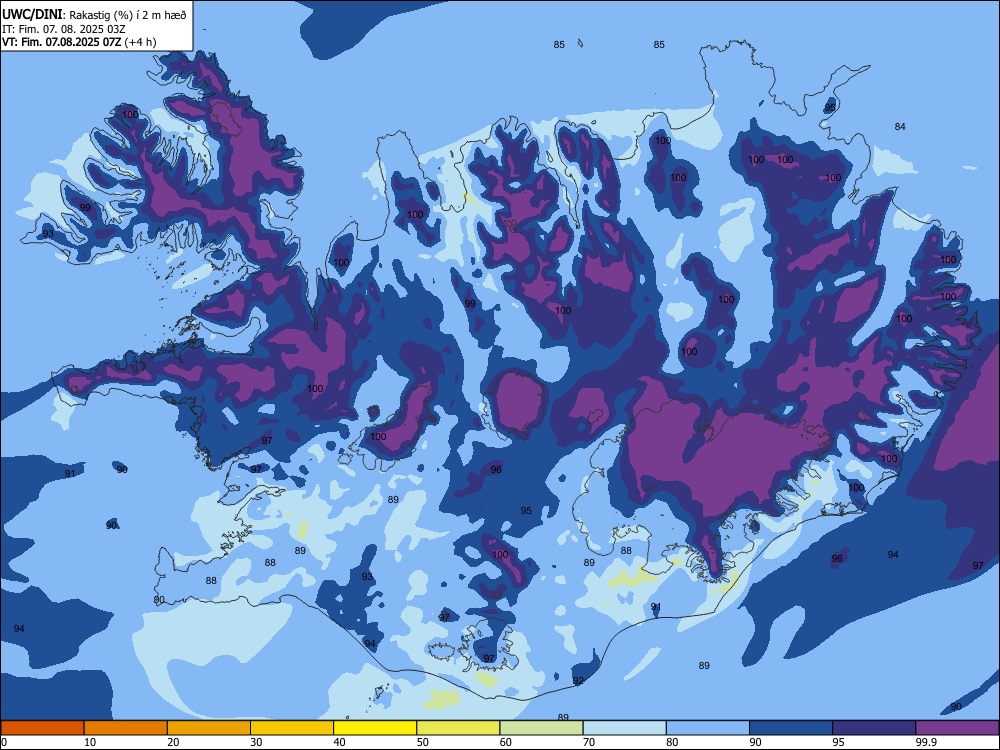Pick the amber 20–30 legend swatch
The width and height of the screenshot is (1000, 750).
click(x=209, y=728)
